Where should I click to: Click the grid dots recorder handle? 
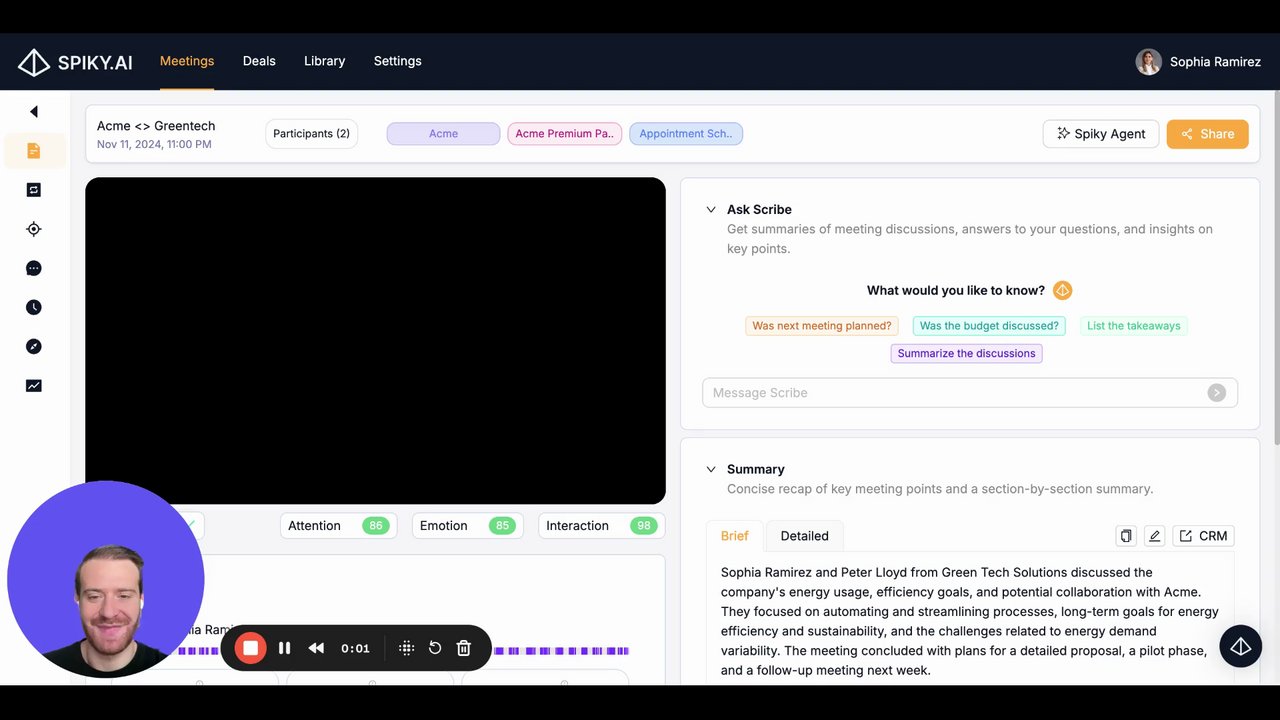pos(406,648)
